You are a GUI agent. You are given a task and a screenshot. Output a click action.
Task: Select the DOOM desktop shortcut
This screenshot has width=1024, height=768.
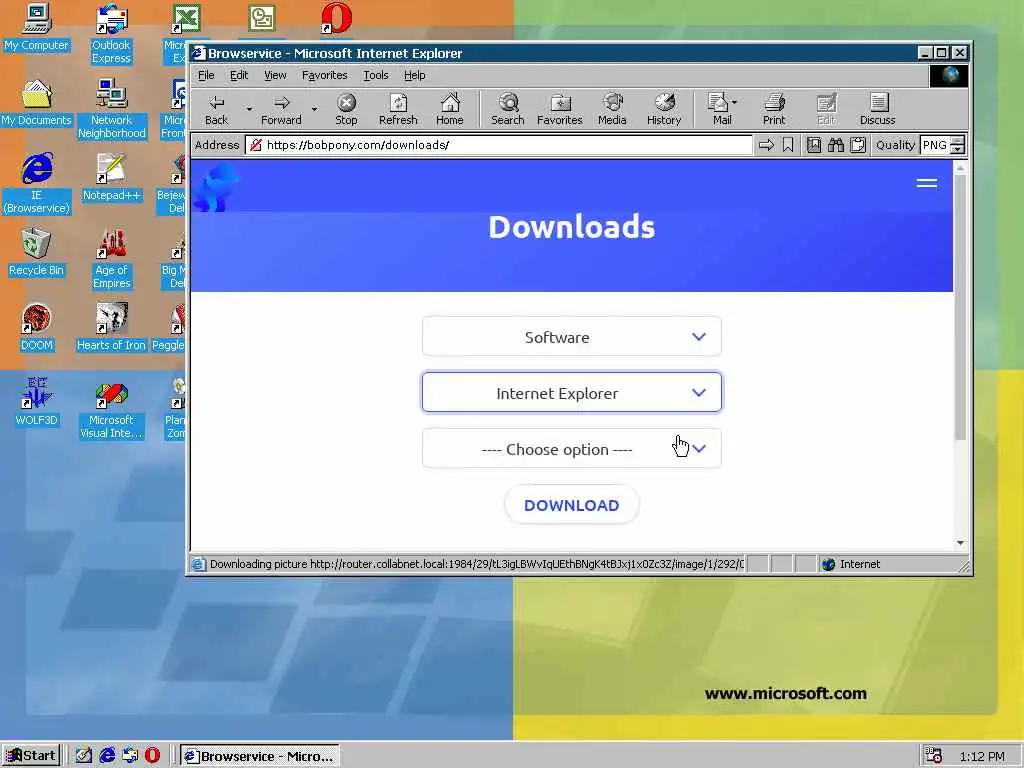(37, 328)
